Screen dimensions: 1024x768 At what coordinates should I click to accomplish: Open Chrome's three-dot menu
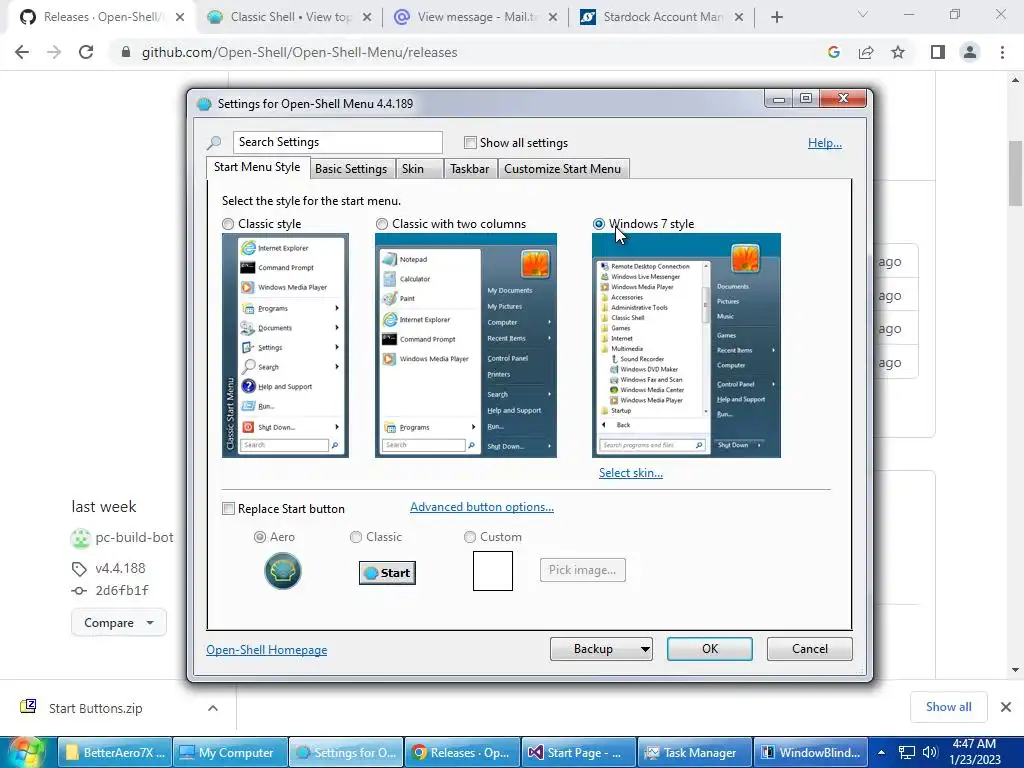[x=1002, y=52]
